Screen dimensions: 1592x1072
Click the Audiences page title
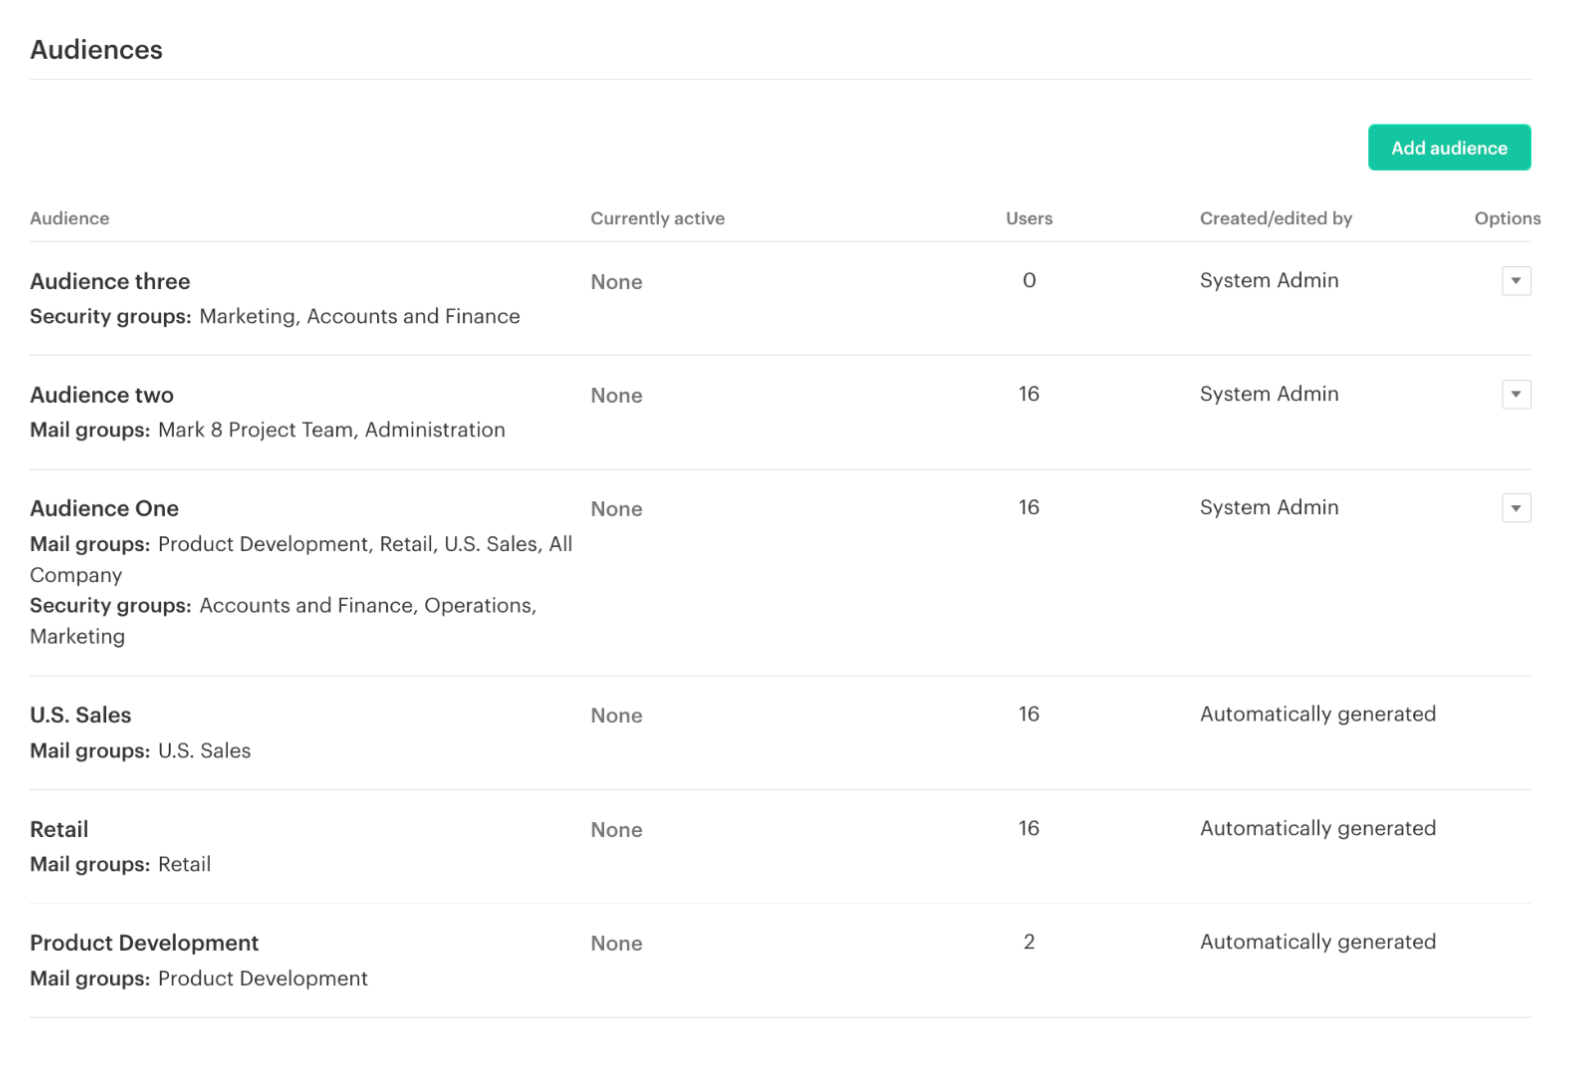point(96,49)
